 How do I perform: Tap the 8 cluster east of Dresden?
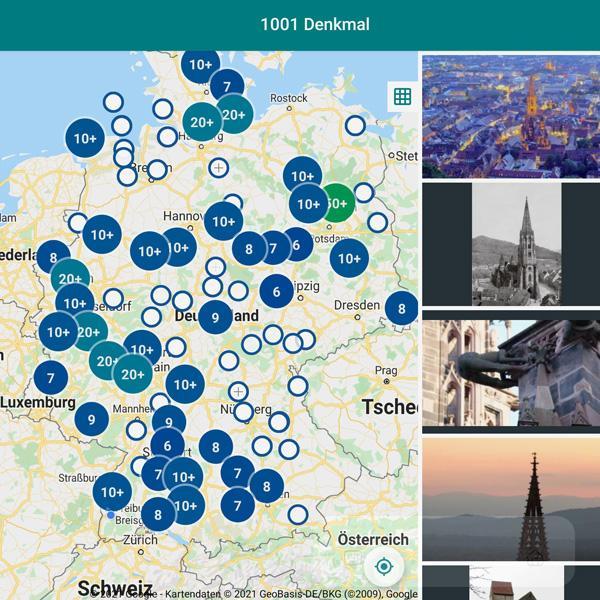401,308
